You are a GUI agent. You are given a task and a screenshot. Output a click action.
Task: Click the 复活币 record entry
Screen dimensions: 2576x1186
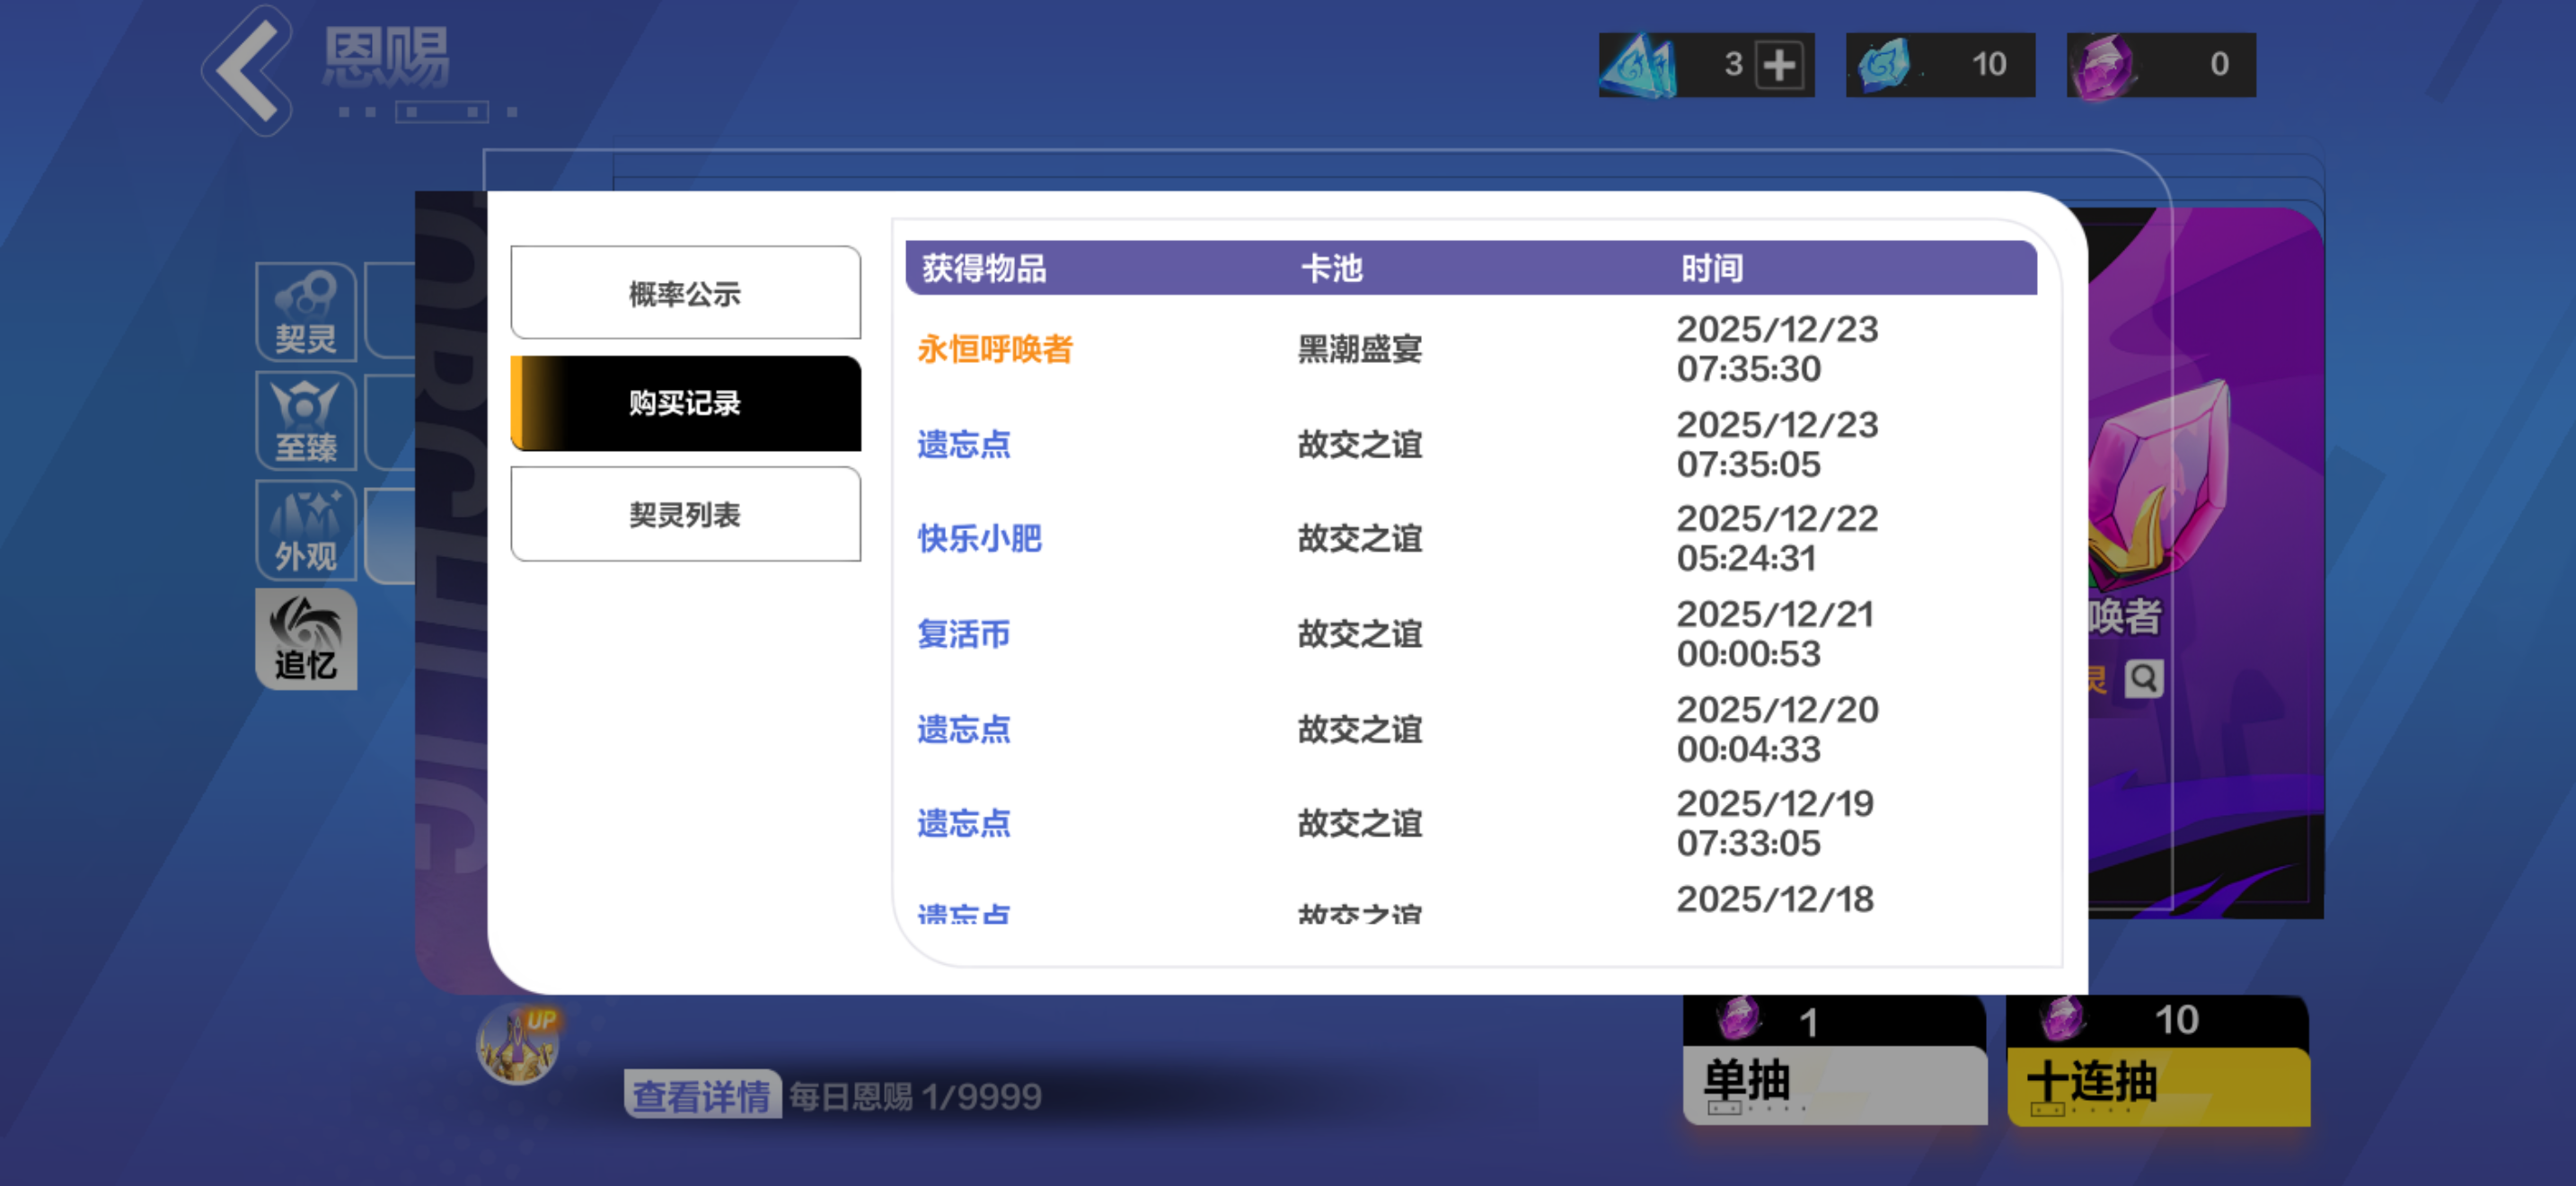tap(963, 634)
